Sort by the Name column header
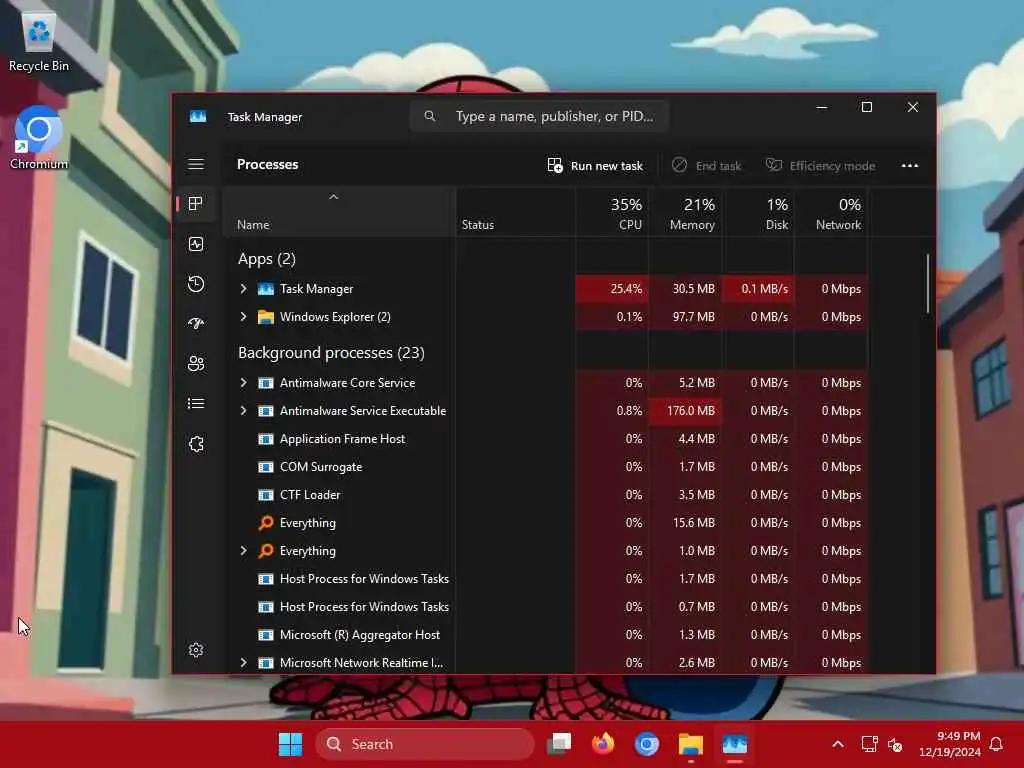The height and width of the screenshot is (768, 1024). click(x=339, y=213)
